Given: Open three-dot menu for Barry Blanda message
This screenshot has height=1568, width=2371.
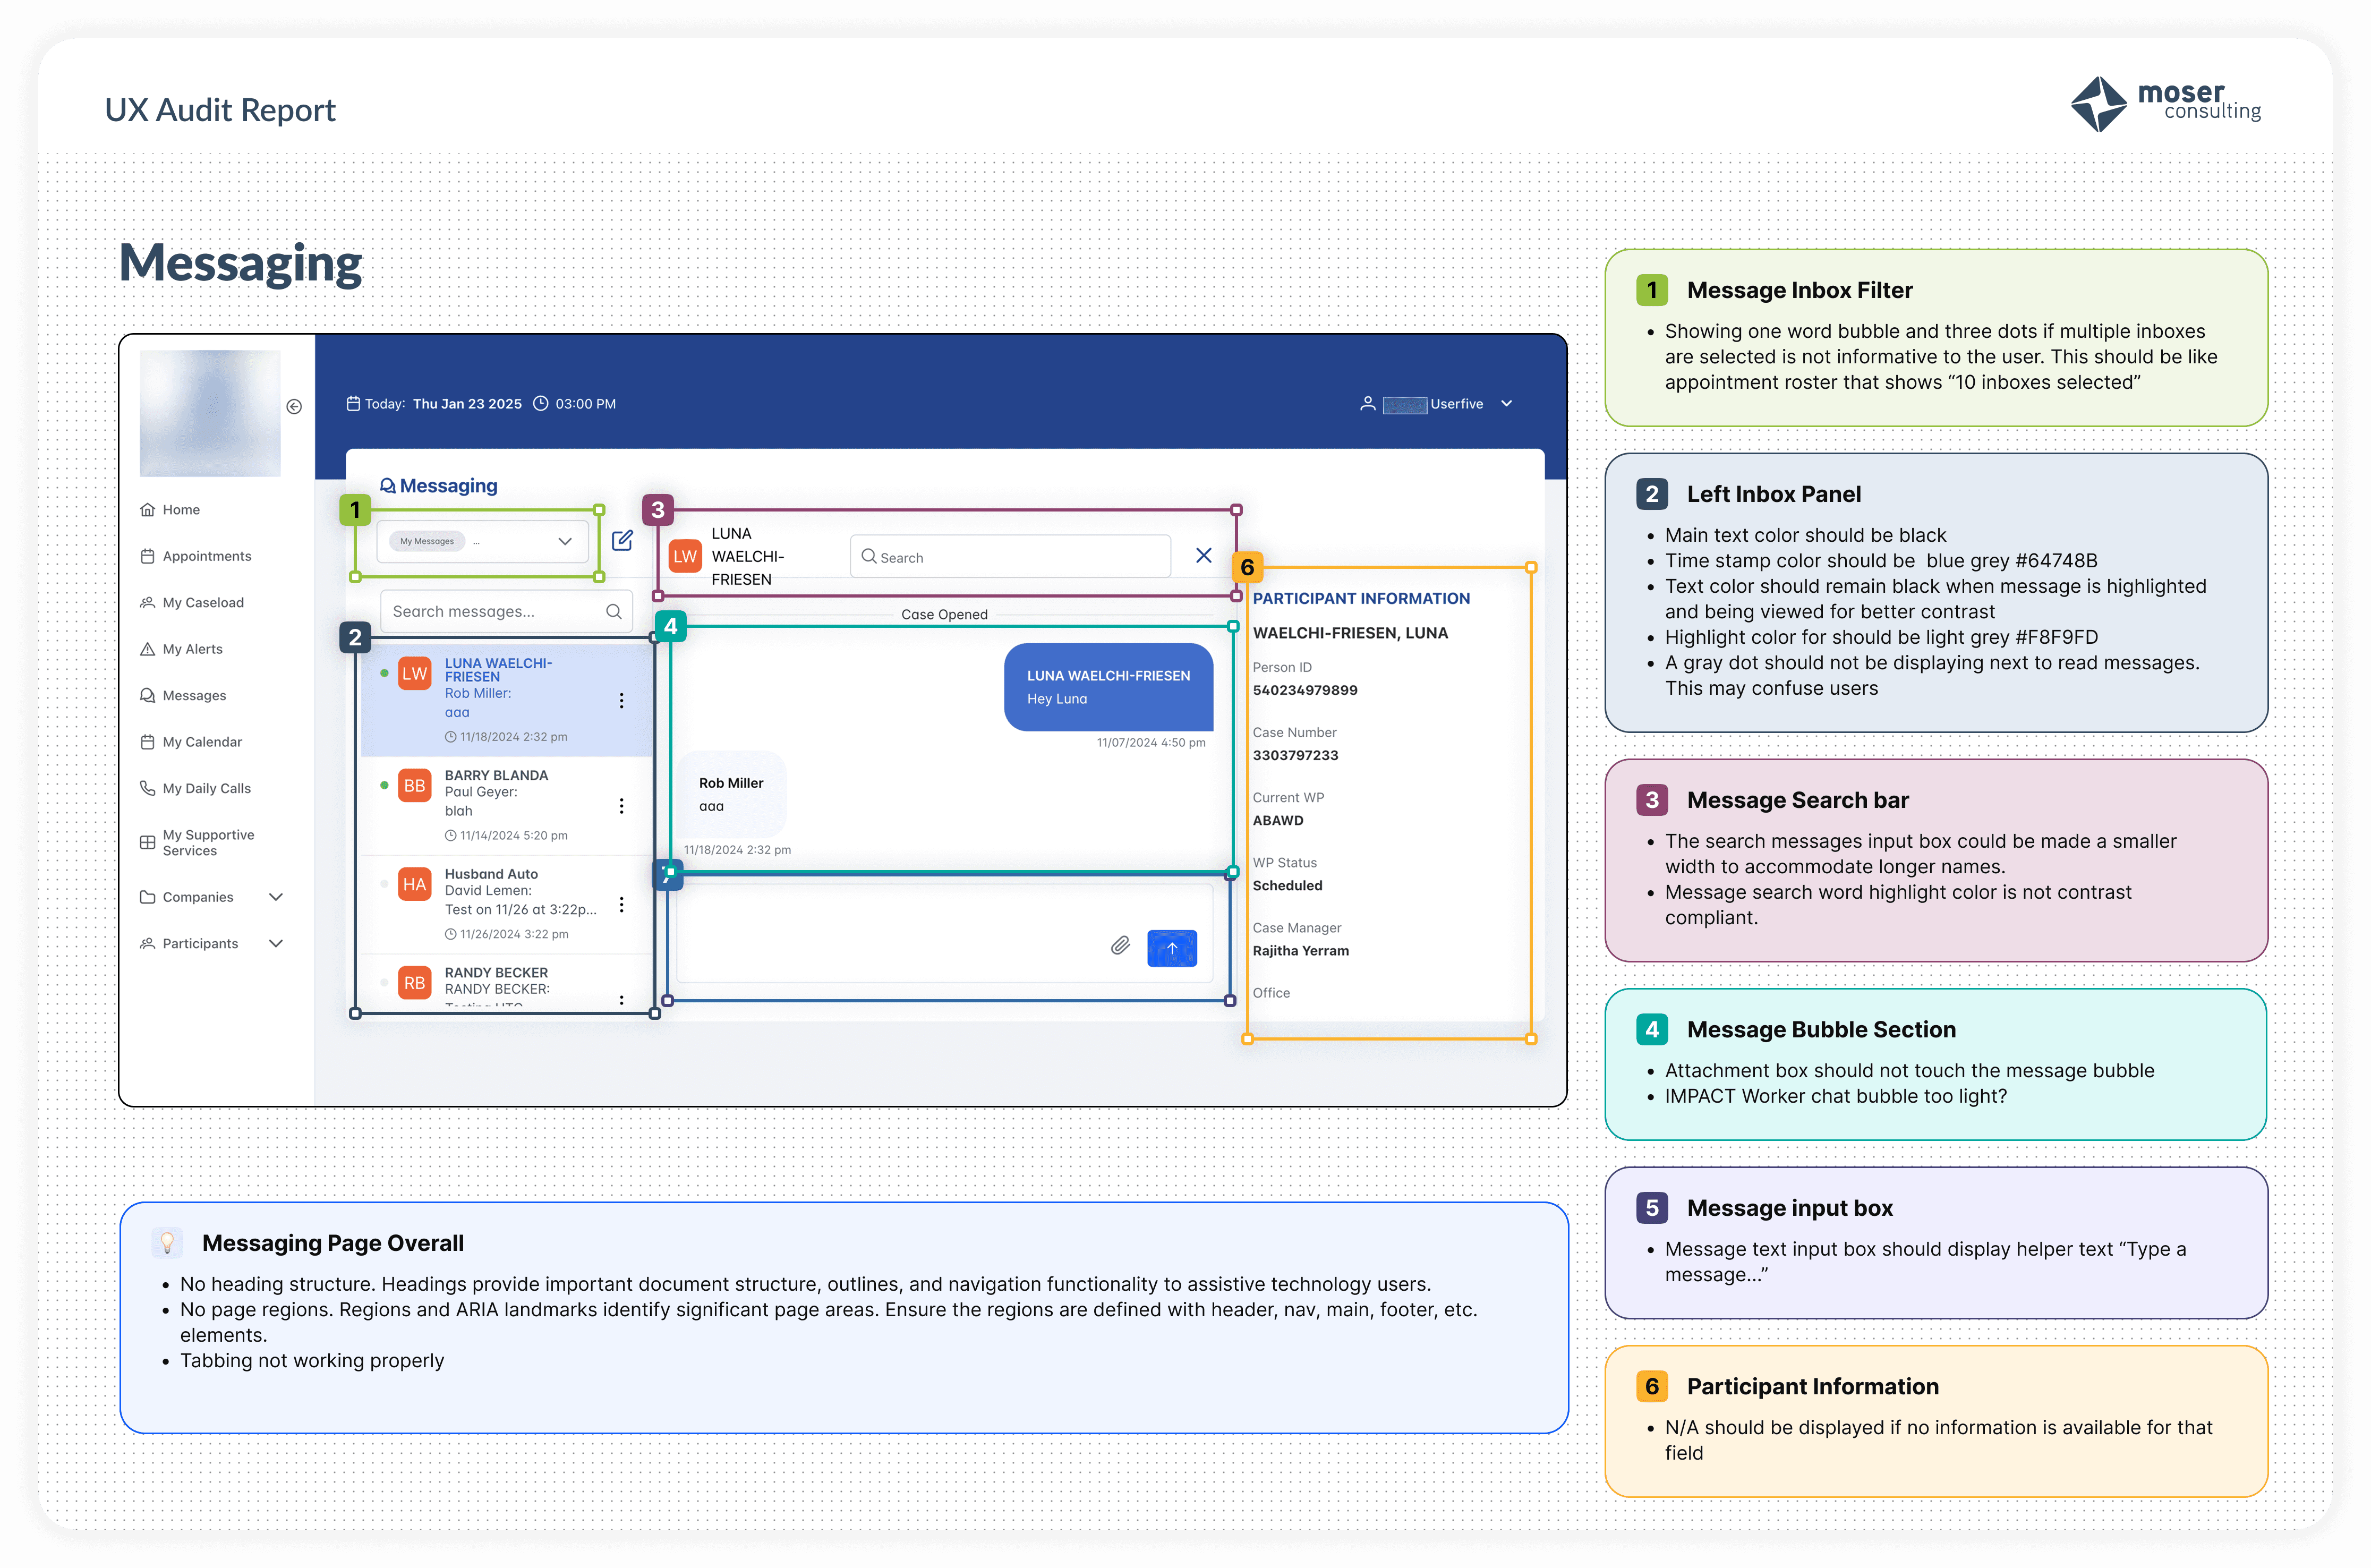Looking at the screenshot, I should [x=621, y=806].
